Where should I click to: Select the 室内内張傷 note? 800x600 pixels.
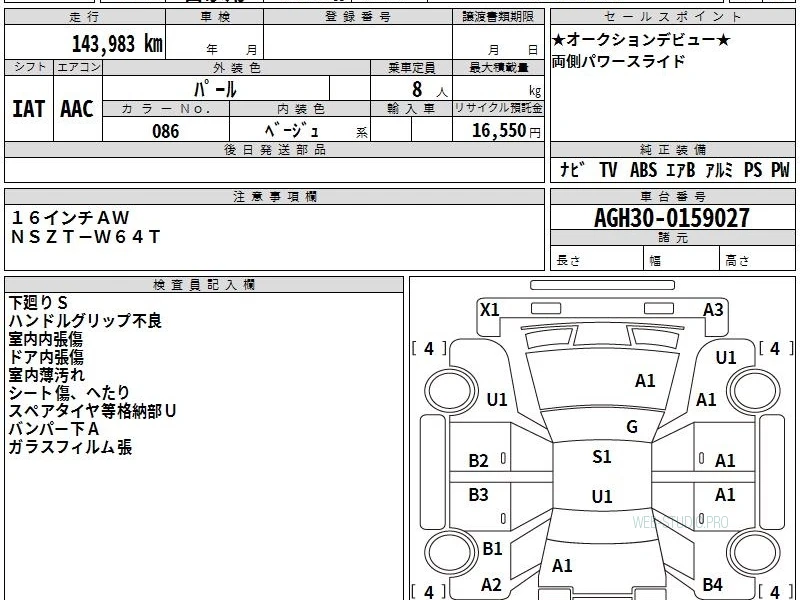tap(45, 339)
